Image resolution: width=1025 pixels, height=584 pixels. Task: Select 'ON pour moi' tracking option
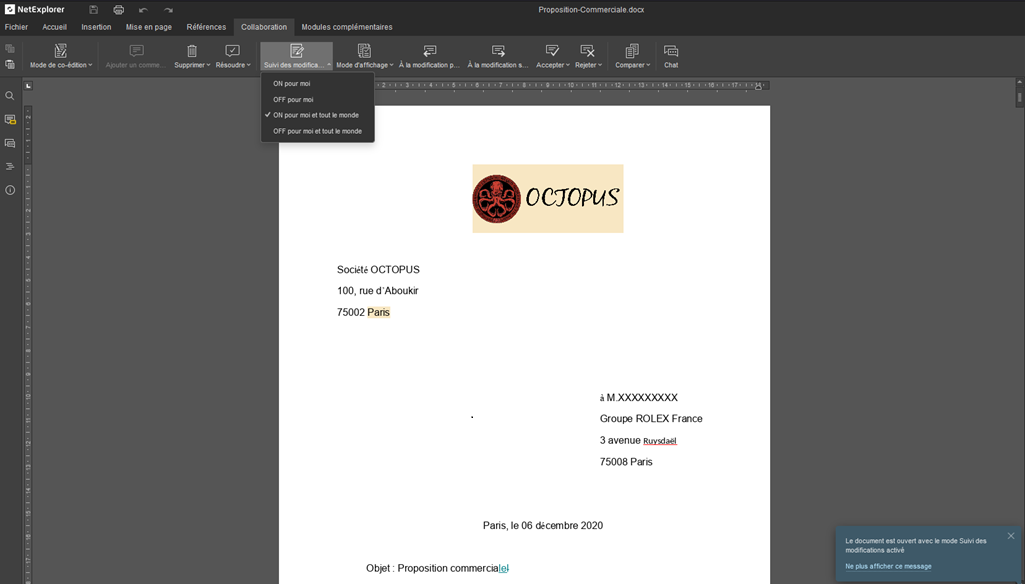(292, 83)
